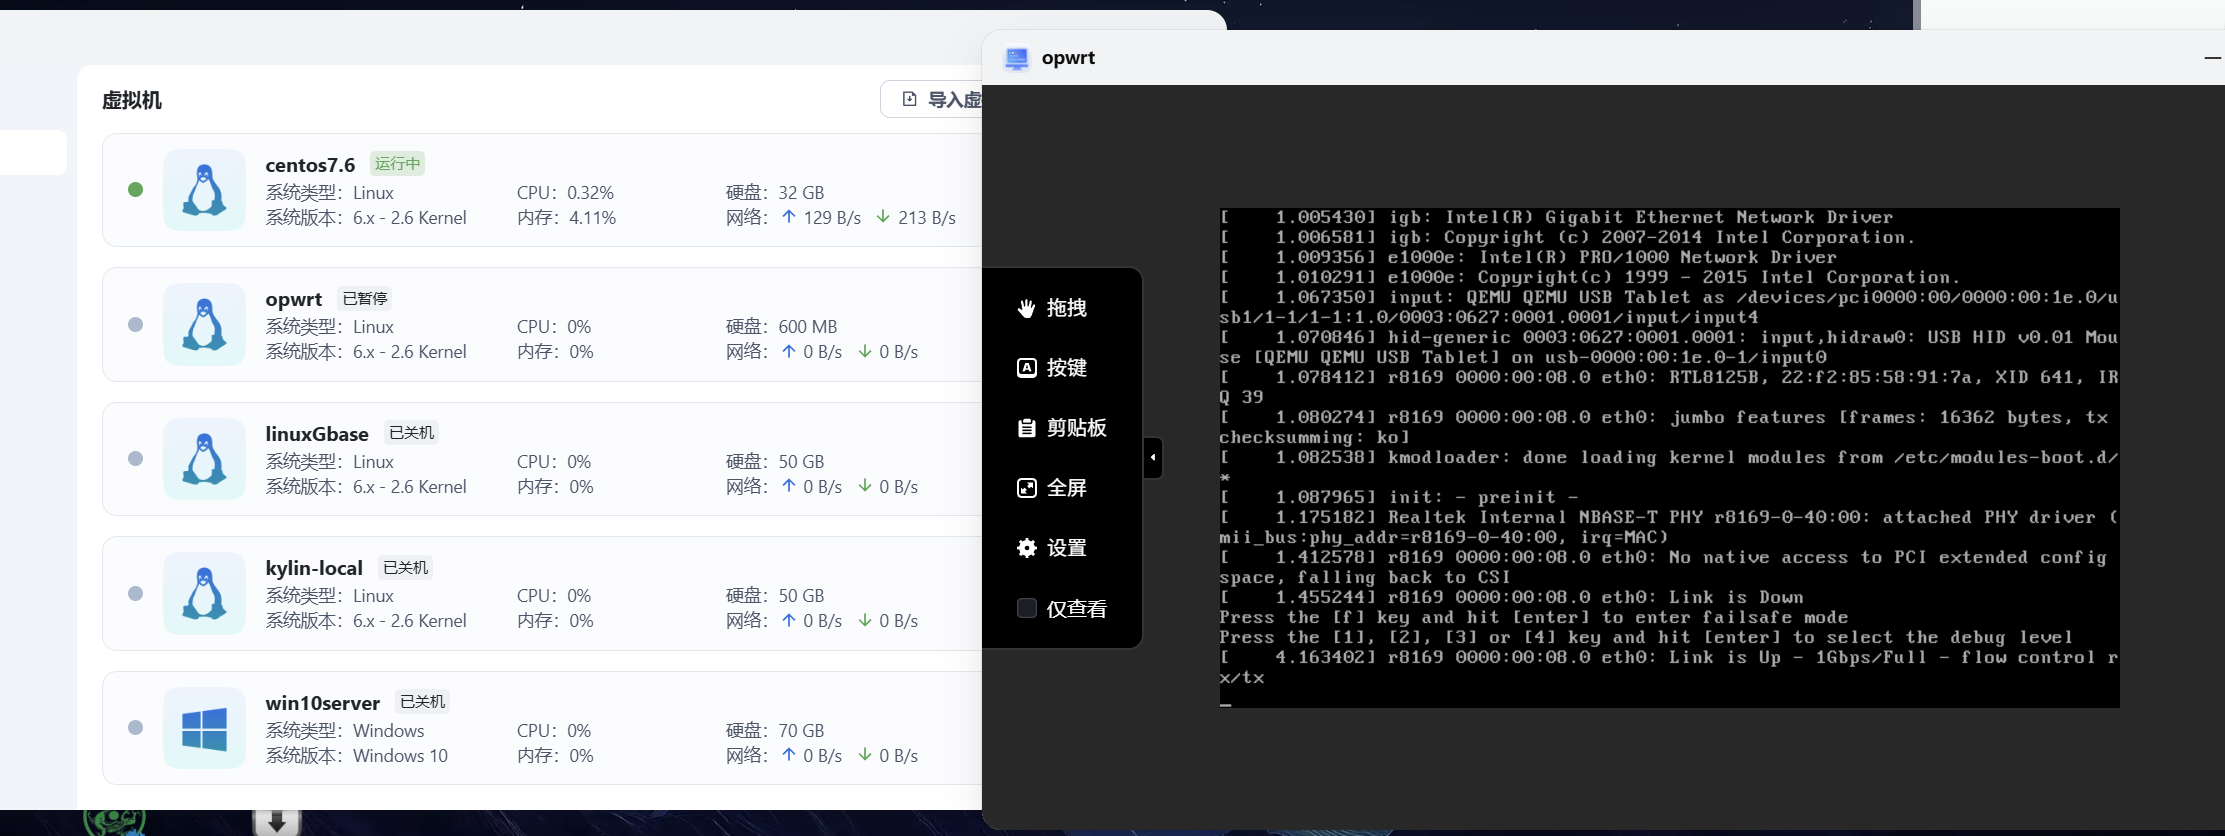Choose 全屏 in the console side menu
Screen dimensions: 2225x836
tap(1052, 488)
